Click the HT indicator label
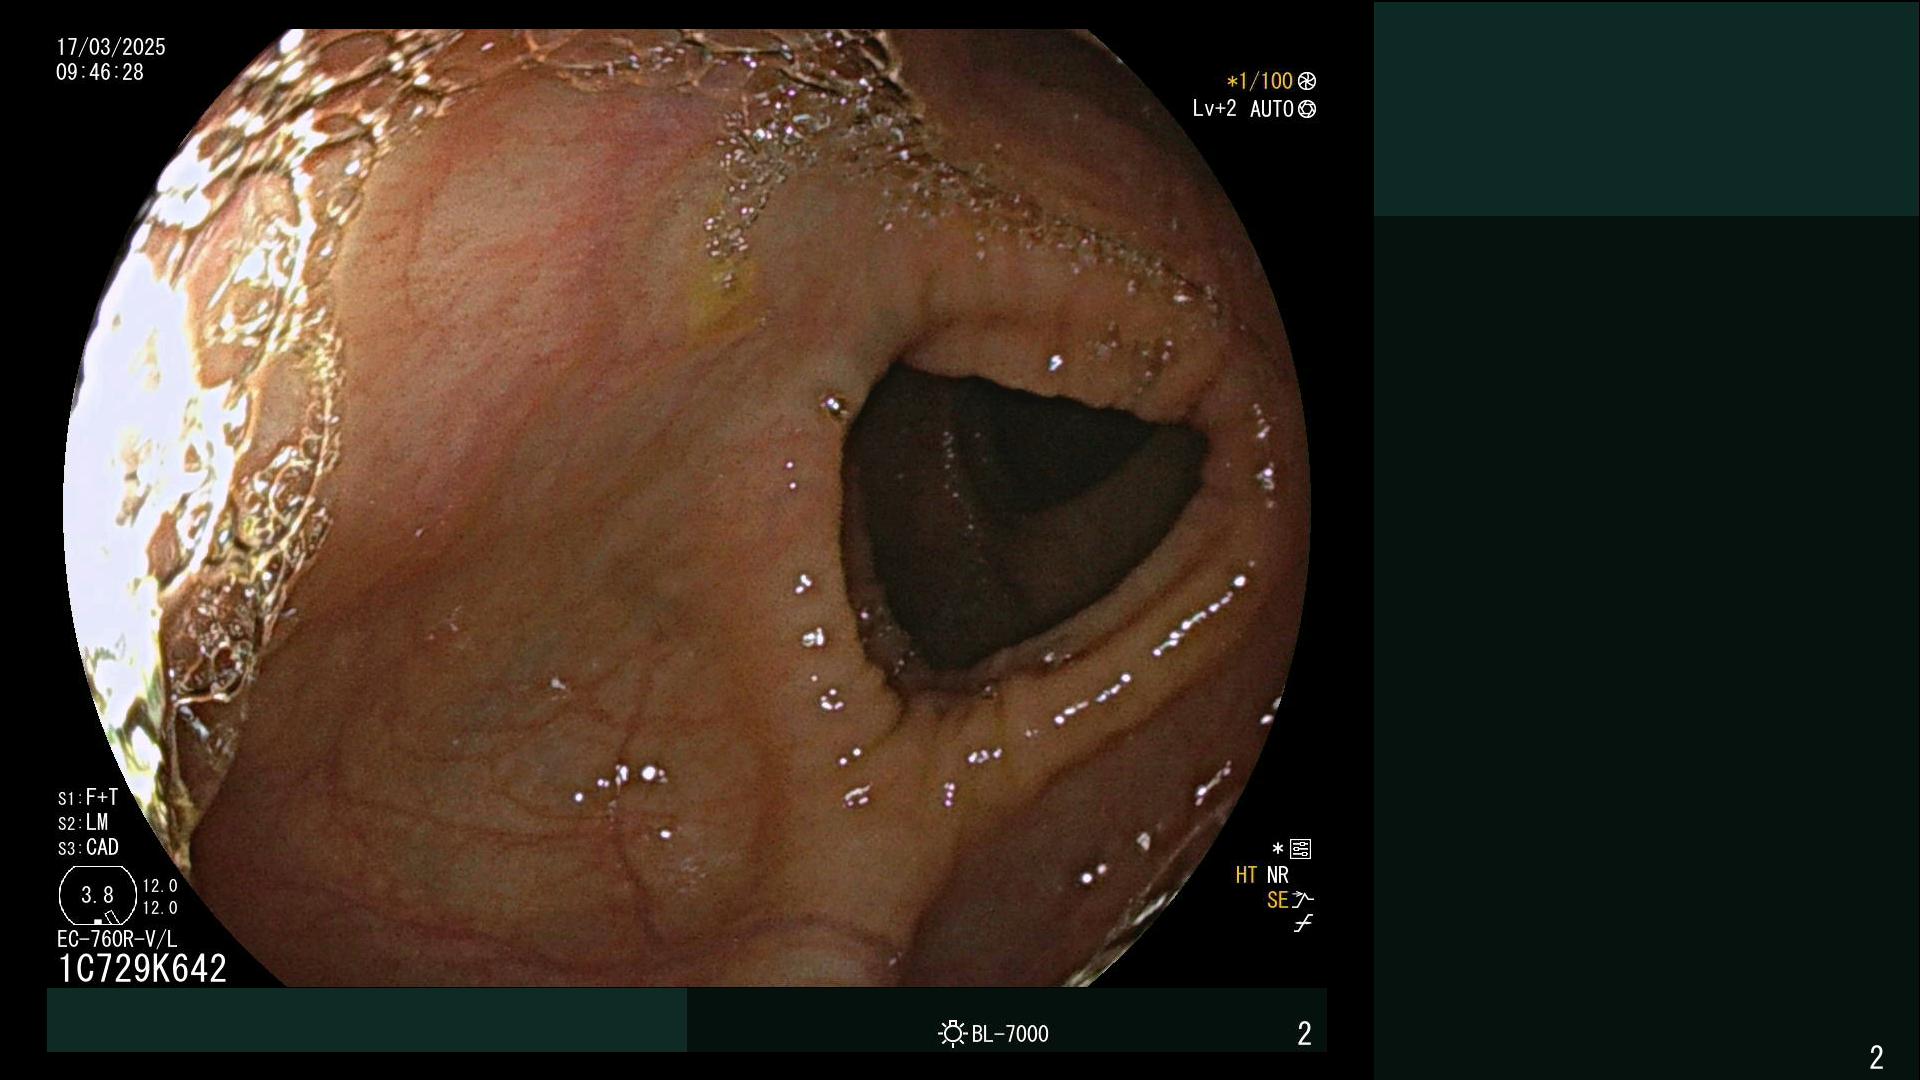Viewport: 1920px width, 1080px height. pyautogui.click(x=1246, y=875)
